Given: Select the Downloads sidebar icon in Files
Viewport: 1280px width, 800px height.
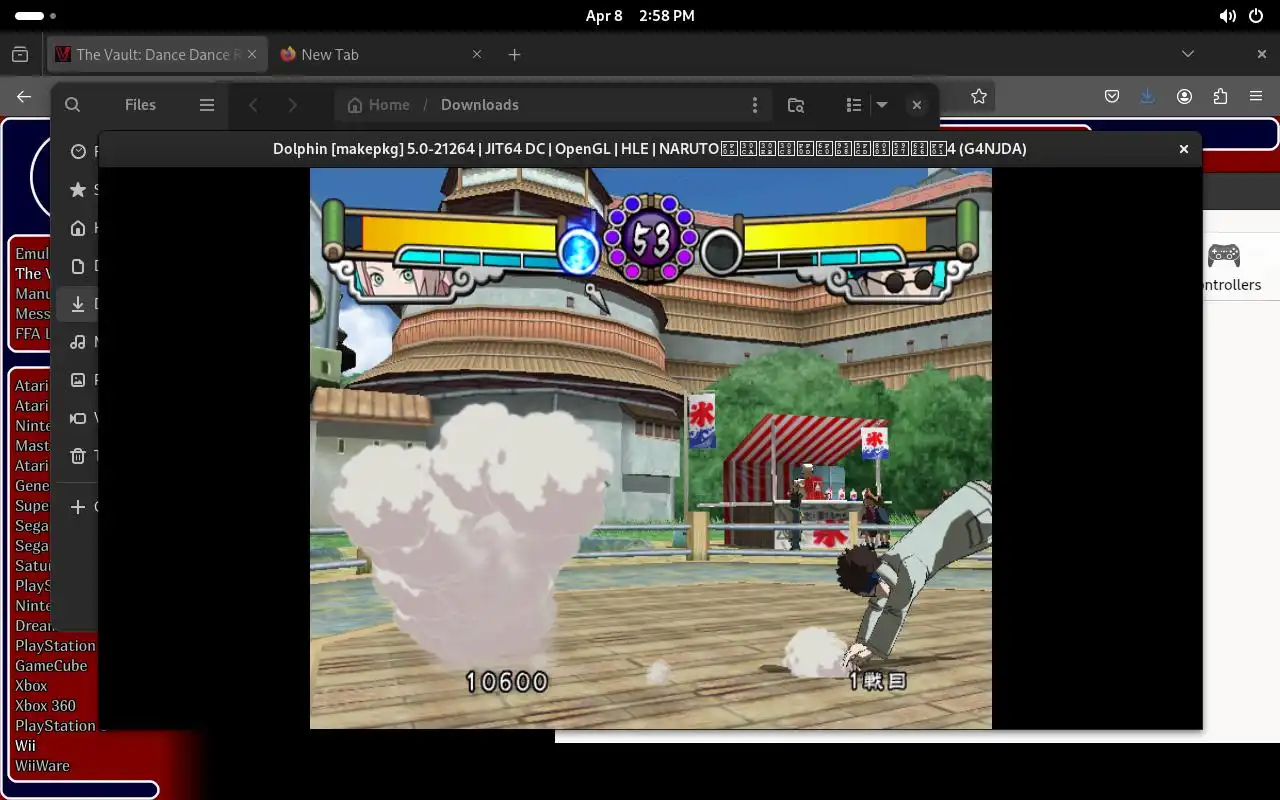Looking at the screenshot, I should coord(78,304).
